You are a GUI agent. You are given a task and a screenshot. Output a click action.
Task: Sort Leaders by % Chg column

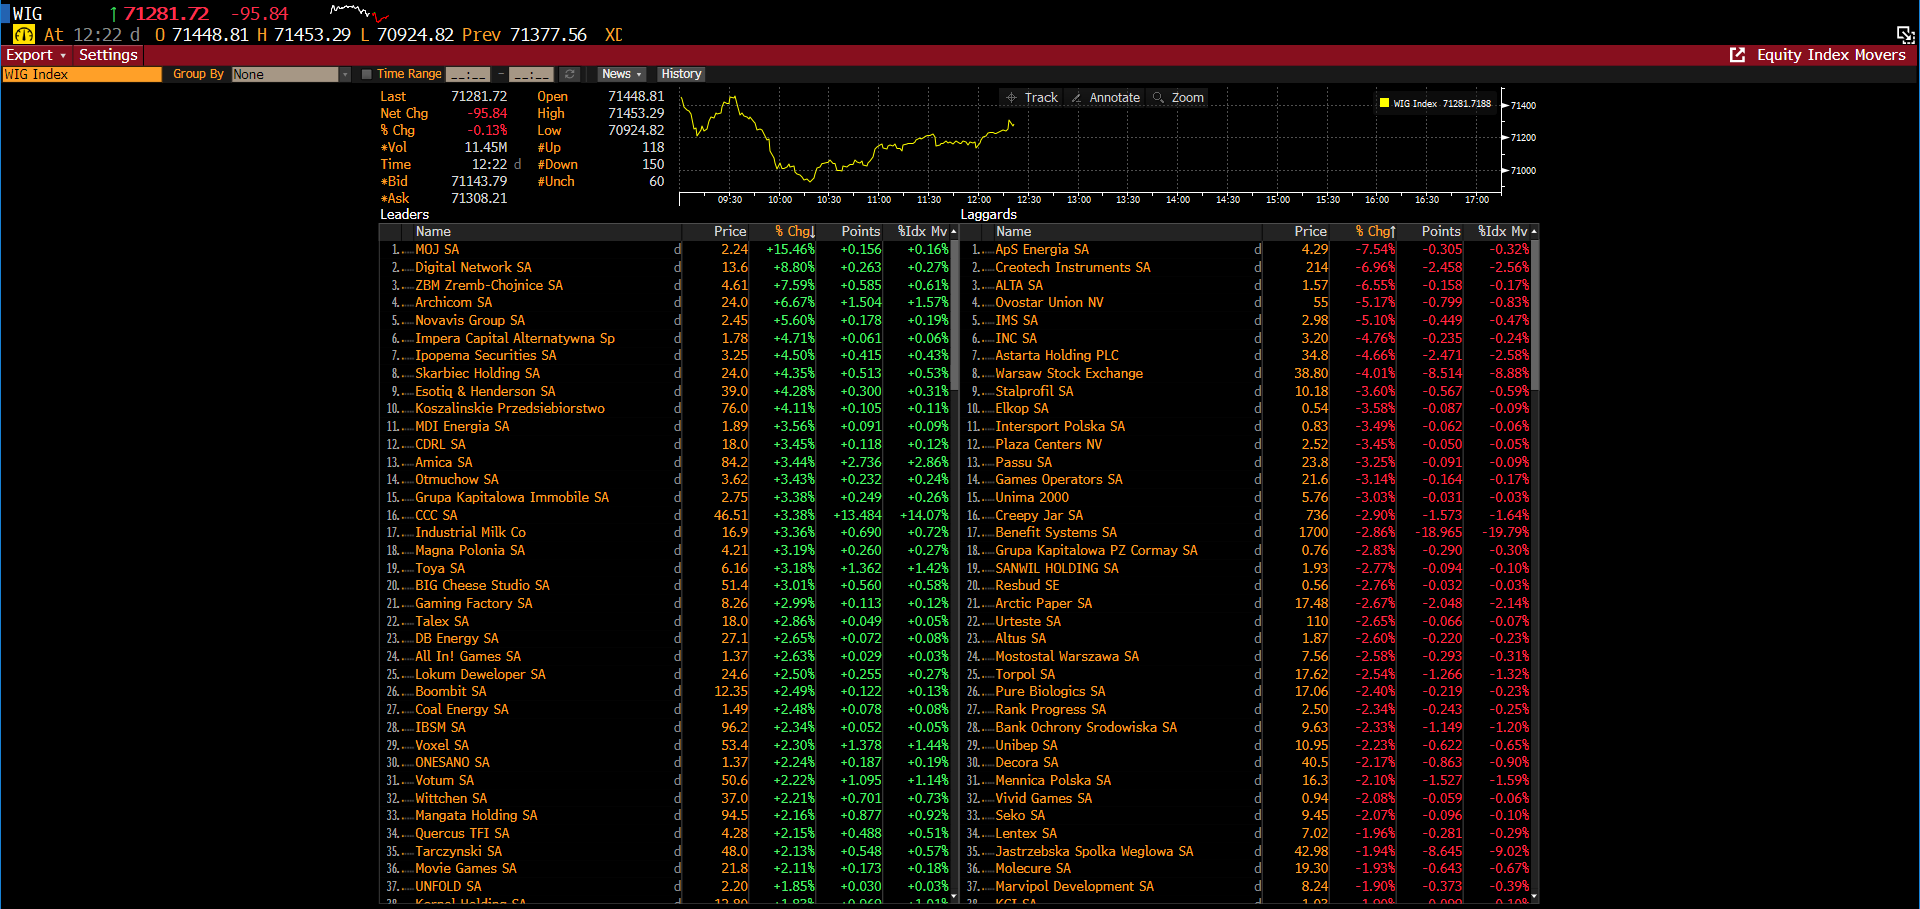(x=794, y=231)
